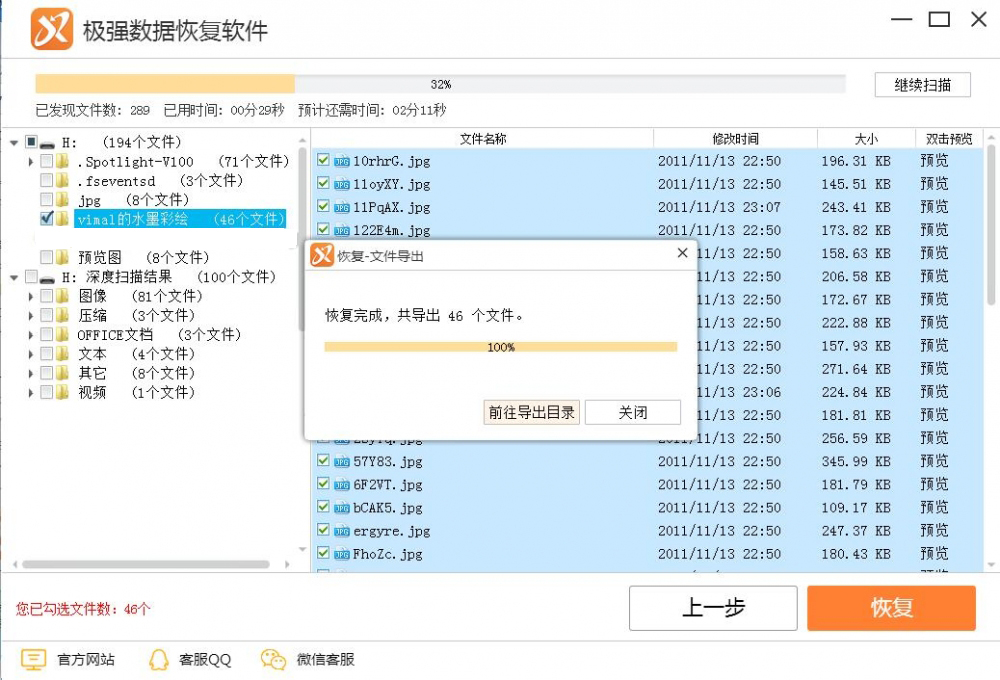The height and width of the screenshot is (680, 1000).
Task: Uncheck the 11PqAX.jpg file
Action: tap(322, 207)
